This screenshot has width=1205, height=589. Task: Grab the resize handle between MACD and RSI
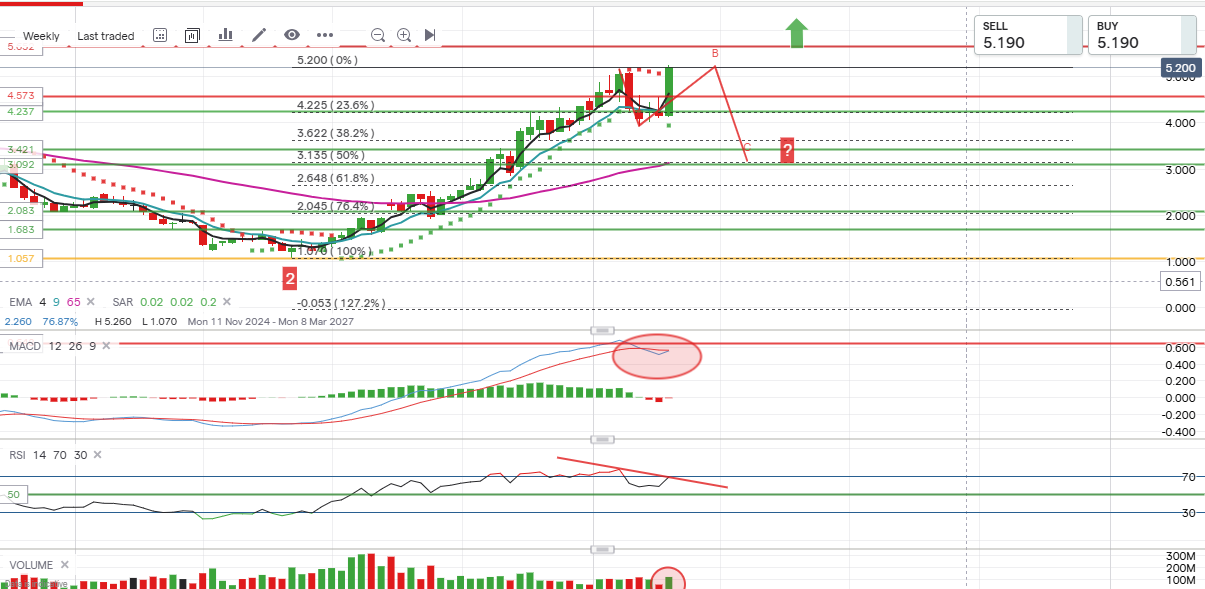[x=602, y=439]
